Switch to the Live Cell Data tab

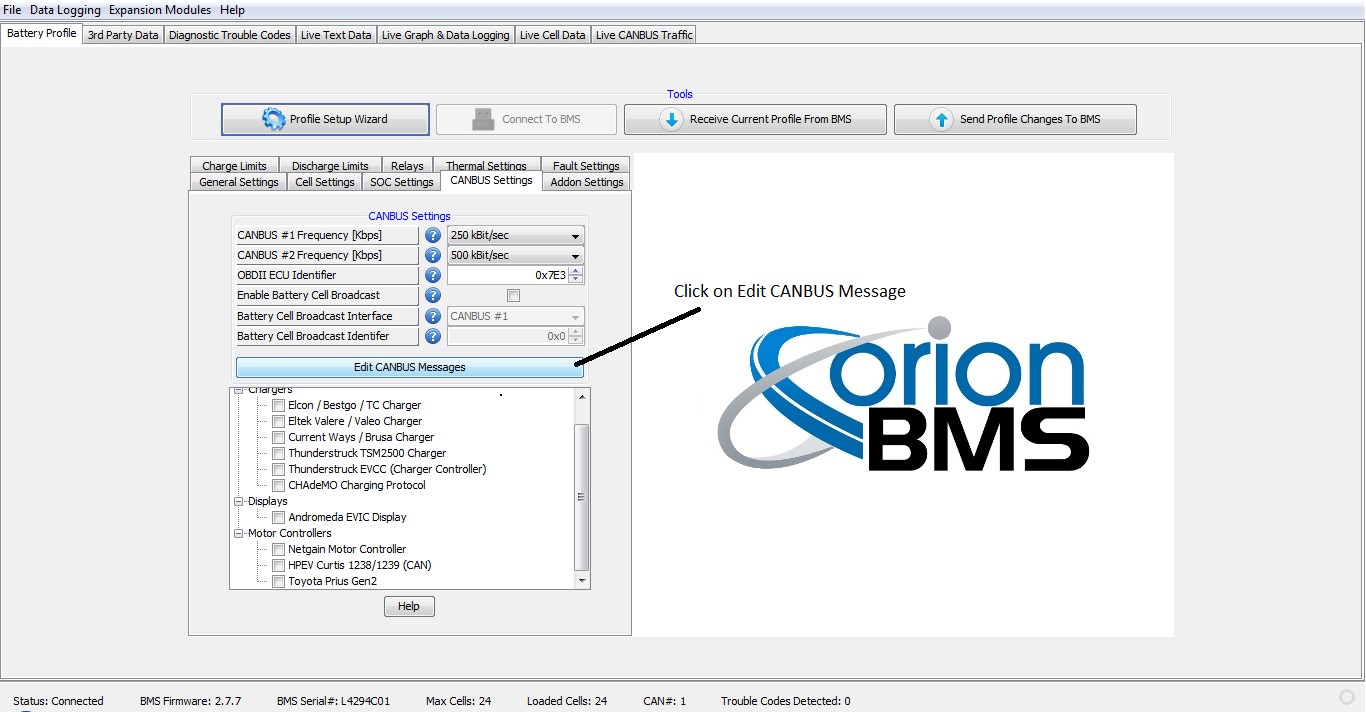pos(552,35)
